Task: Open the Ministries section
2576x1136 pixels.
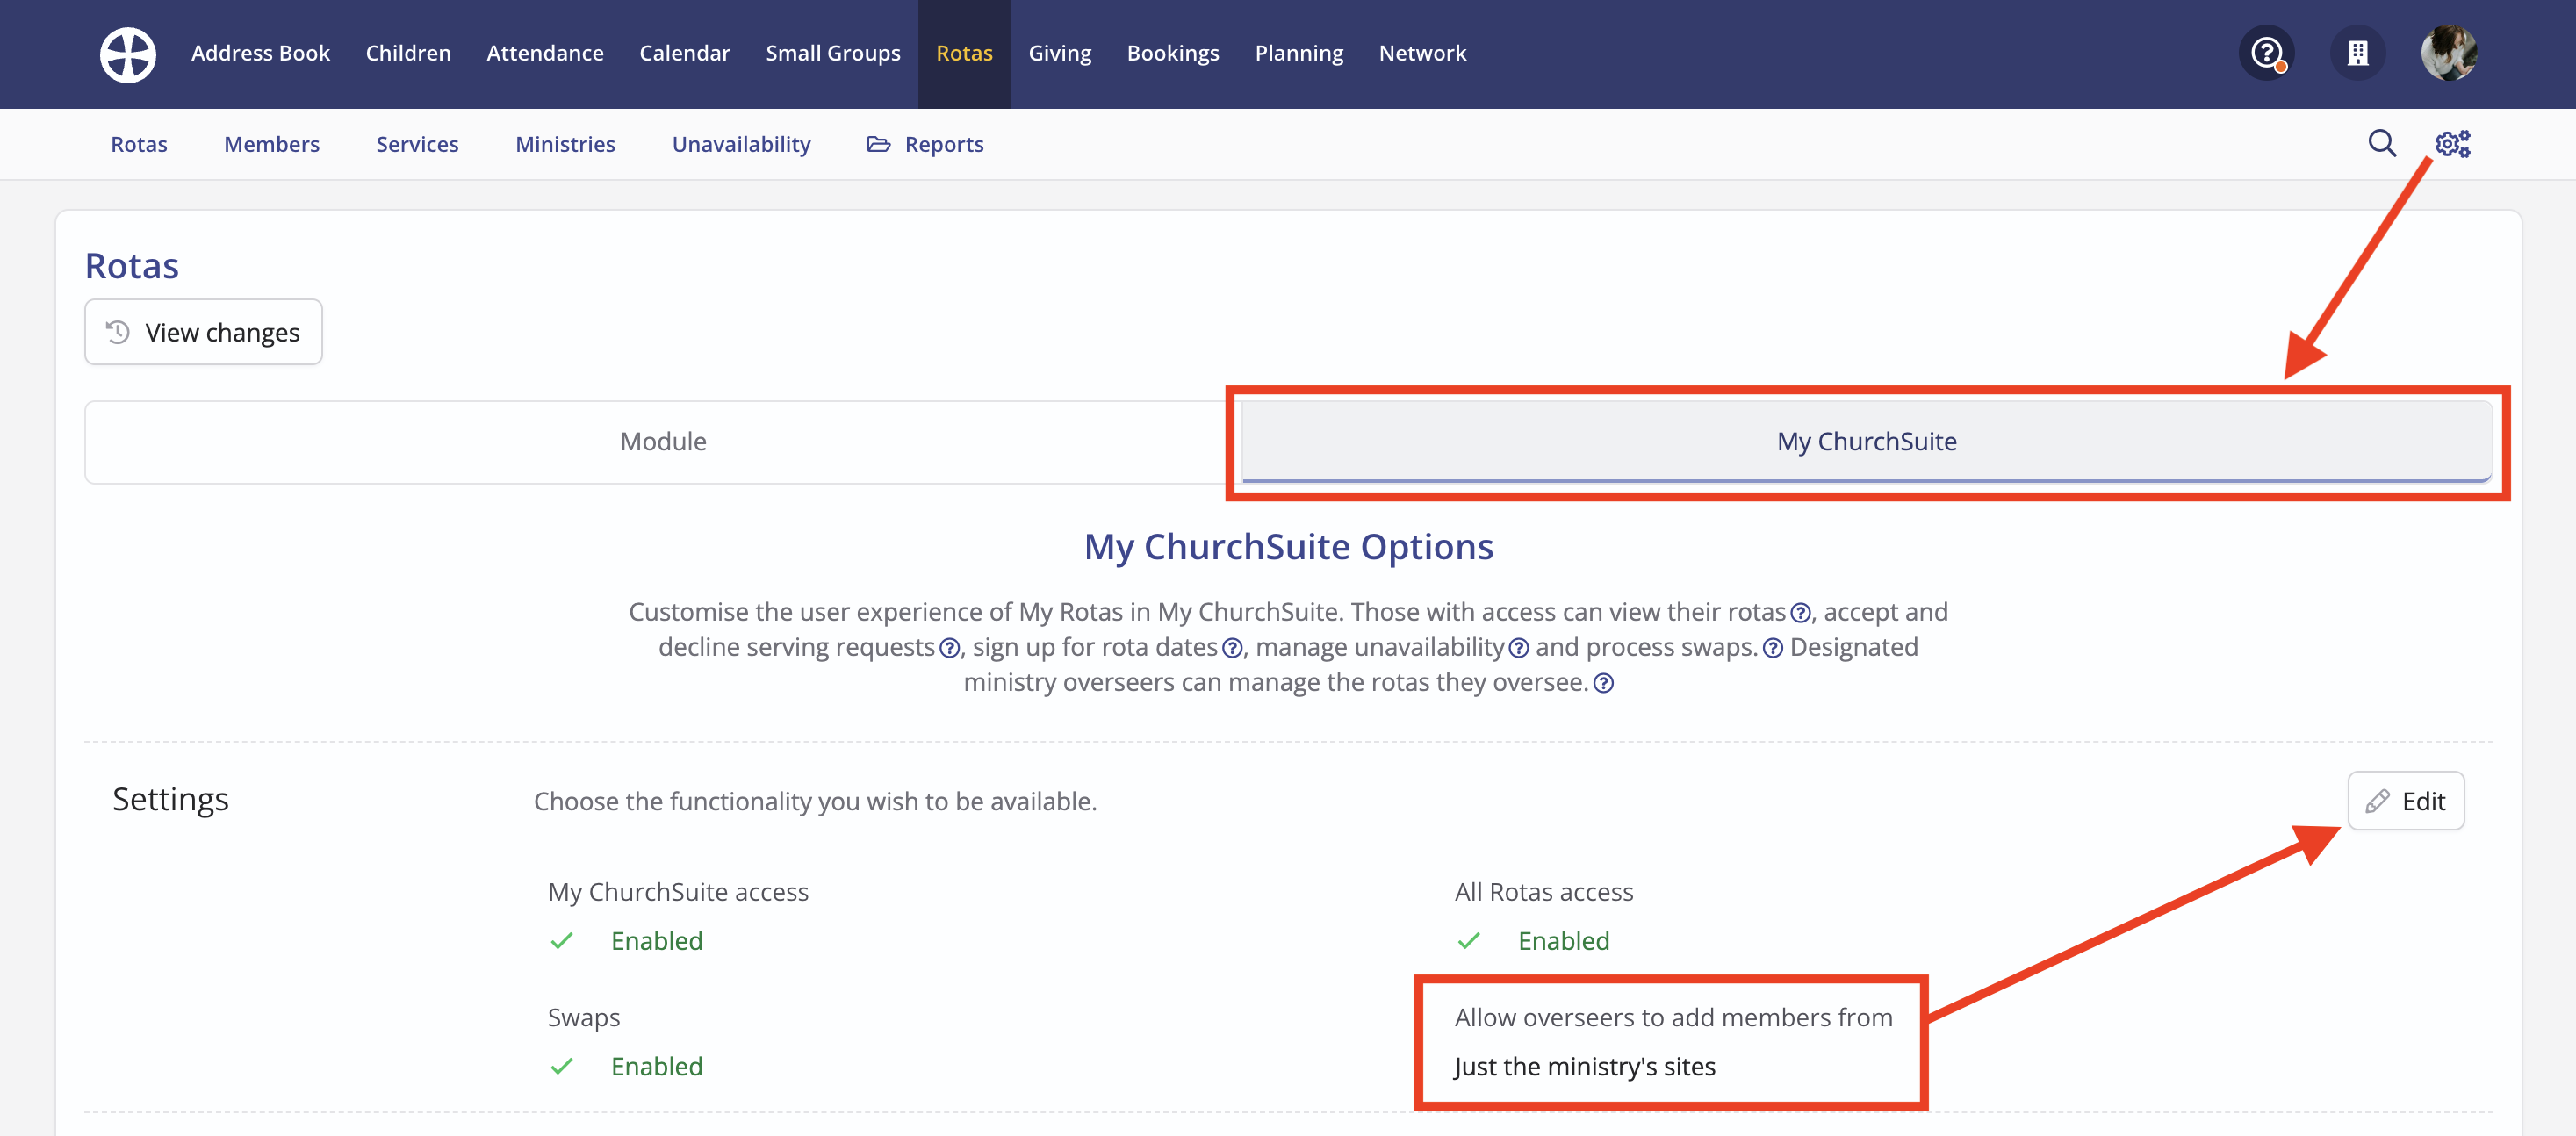Action: click(565, 144)
